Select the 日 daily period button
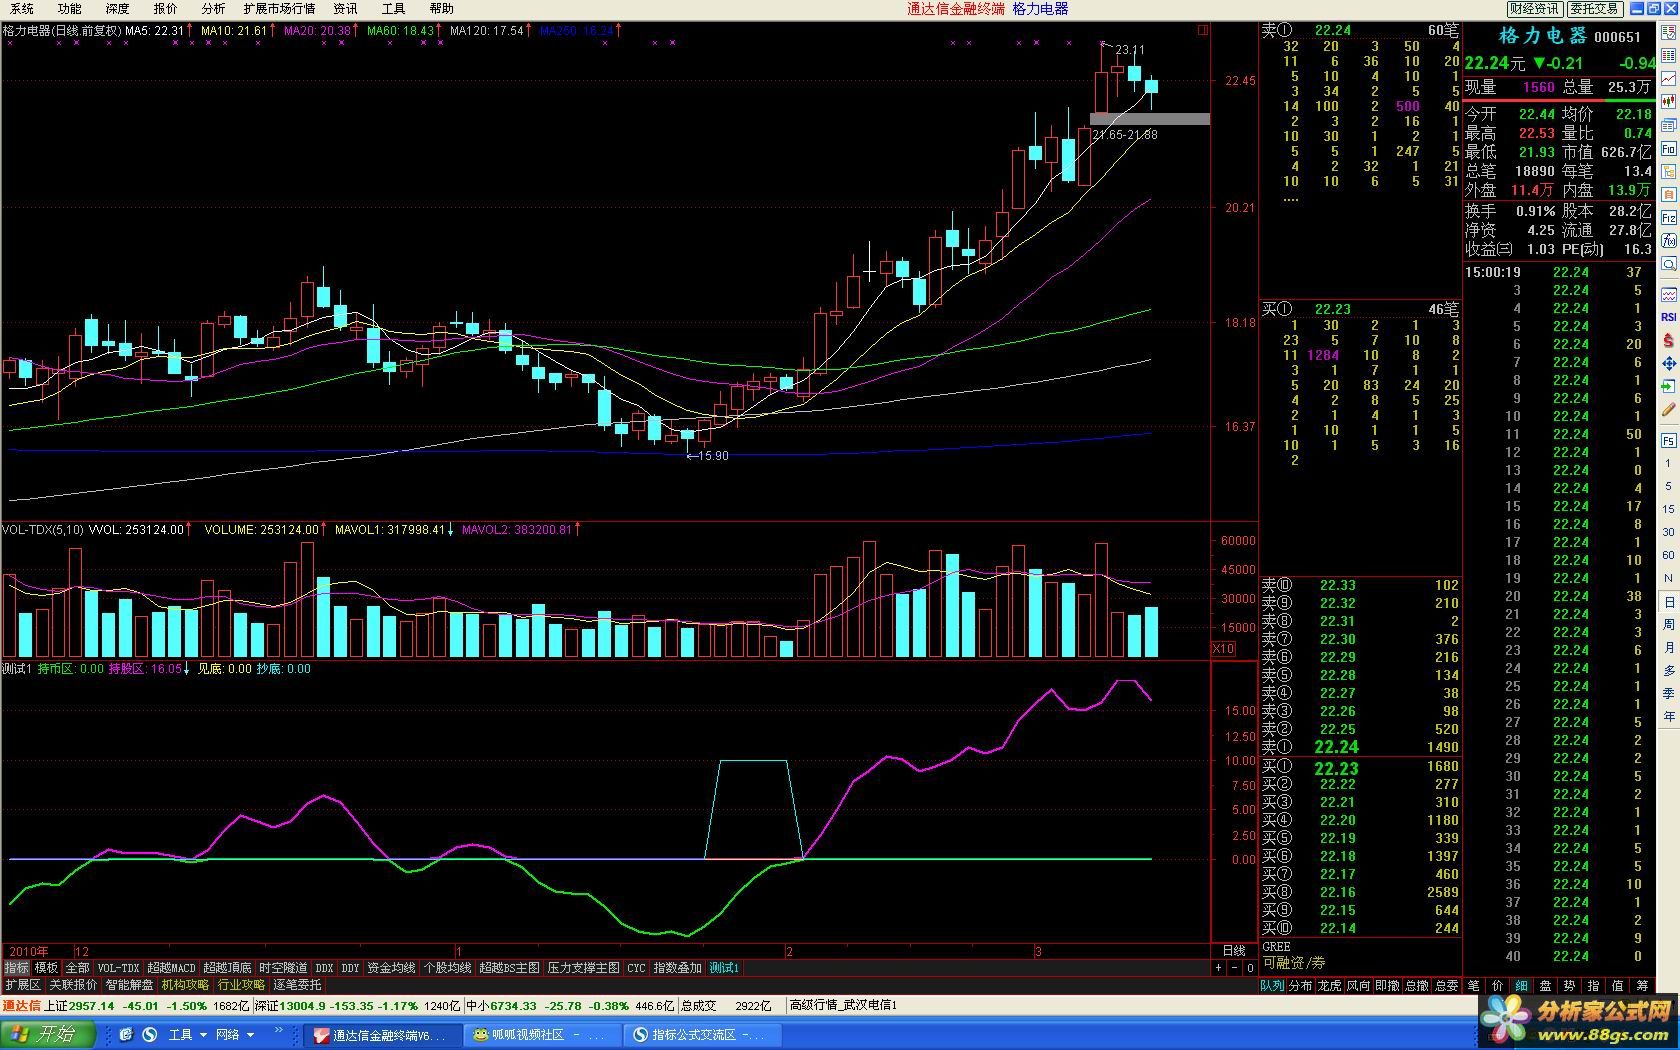The image size is (1680, 1050). [1668, 601]
